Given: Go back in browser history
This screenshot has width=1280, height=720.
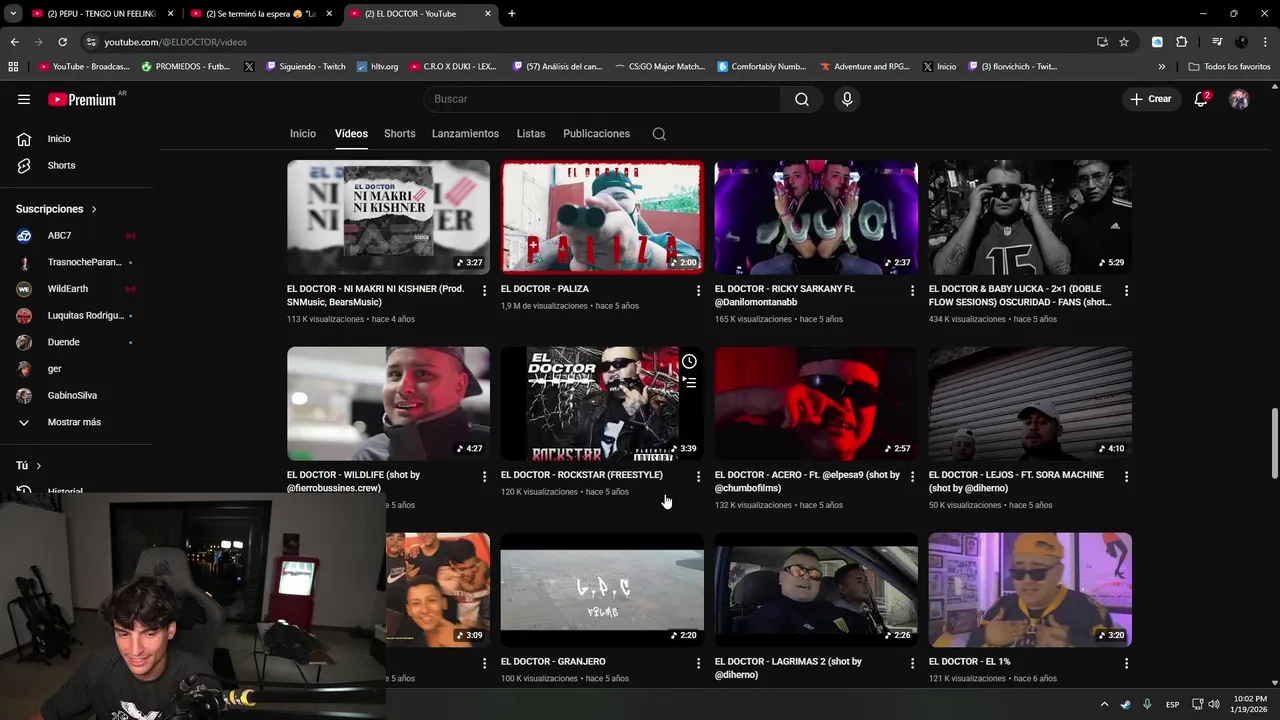Looking at the screenshot, I should point(14,42).
